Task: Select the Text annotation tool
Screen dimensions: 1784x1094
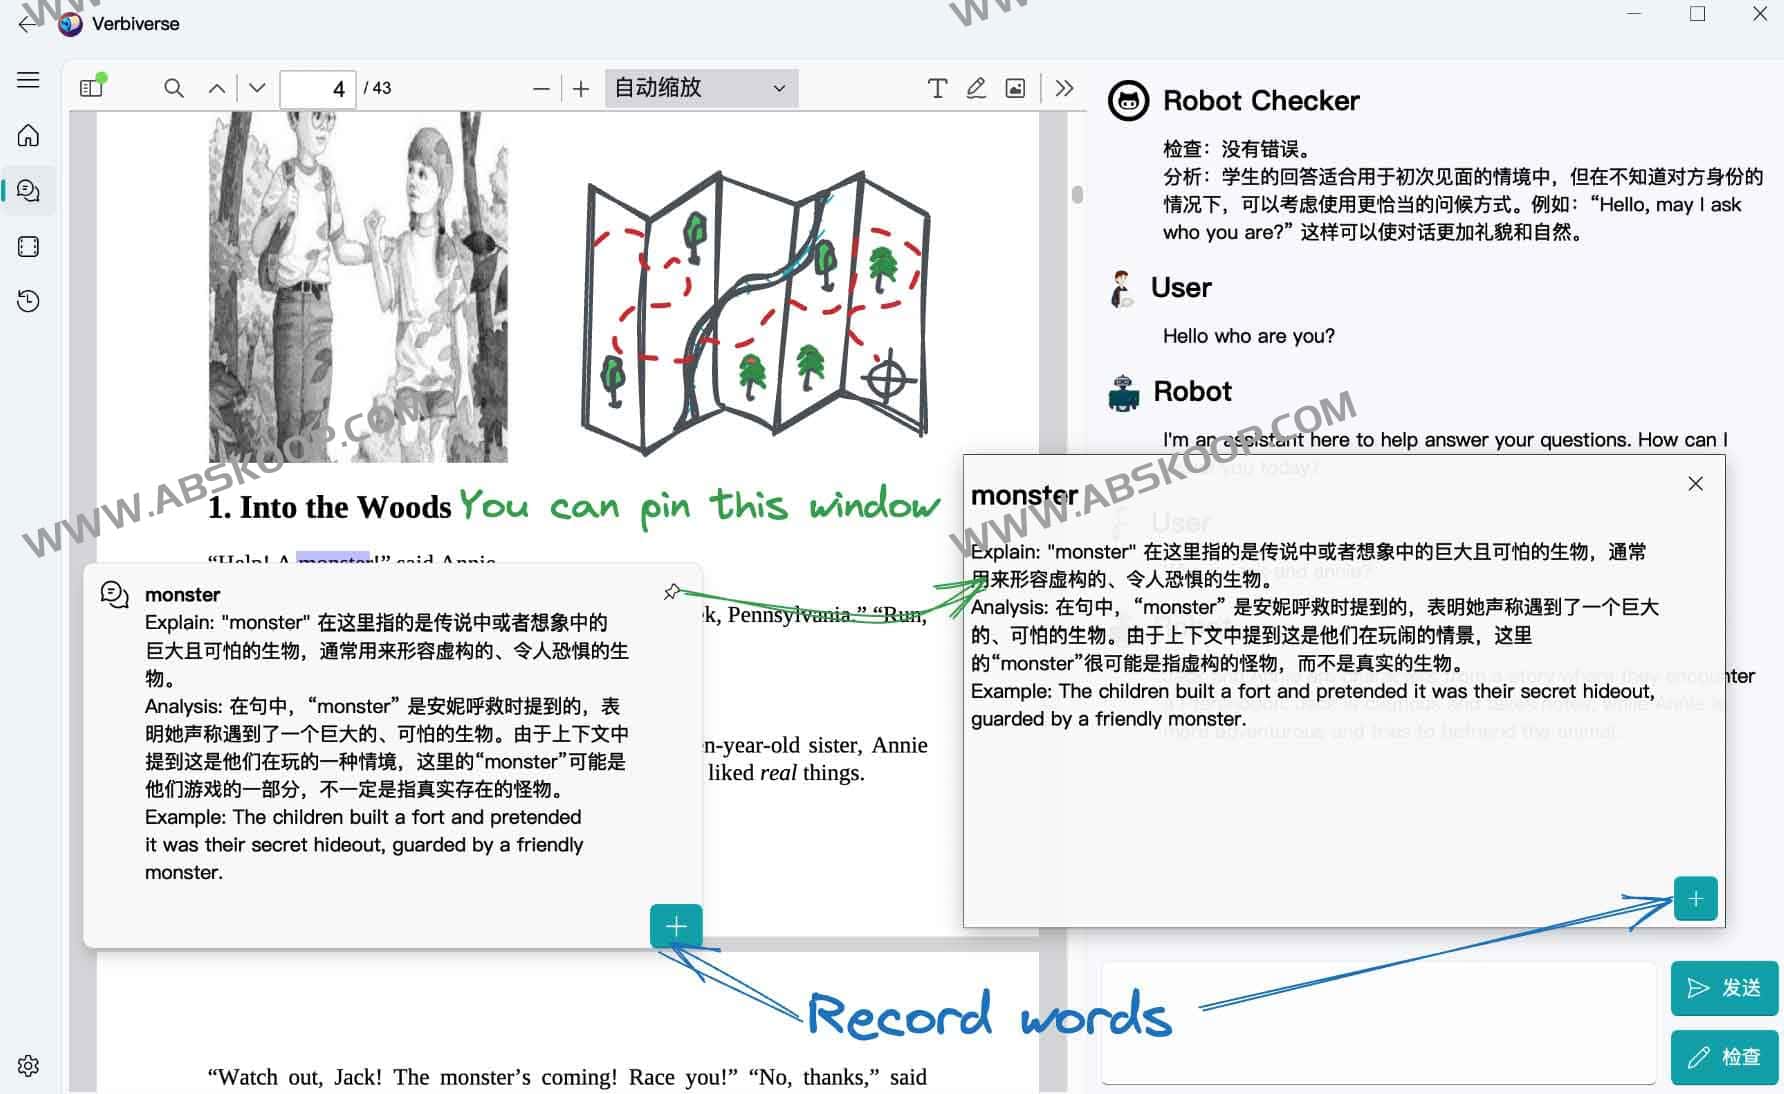Action: (937, 88)
